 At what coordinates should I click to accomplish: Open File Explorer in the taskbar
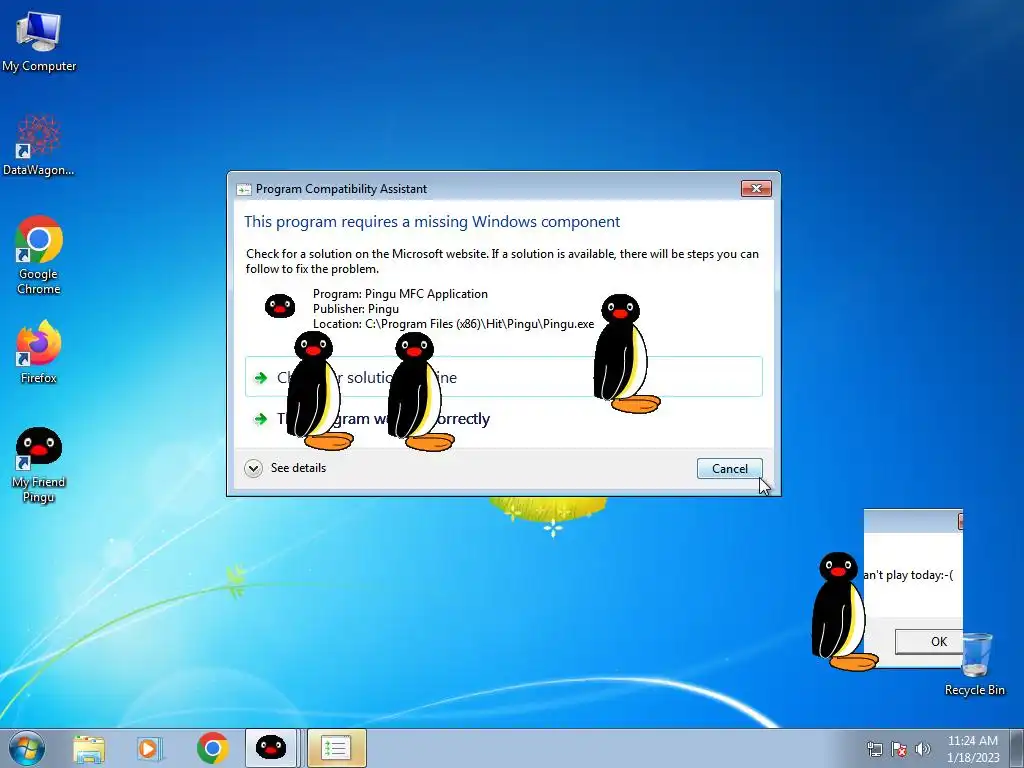[x=89, y=748]
